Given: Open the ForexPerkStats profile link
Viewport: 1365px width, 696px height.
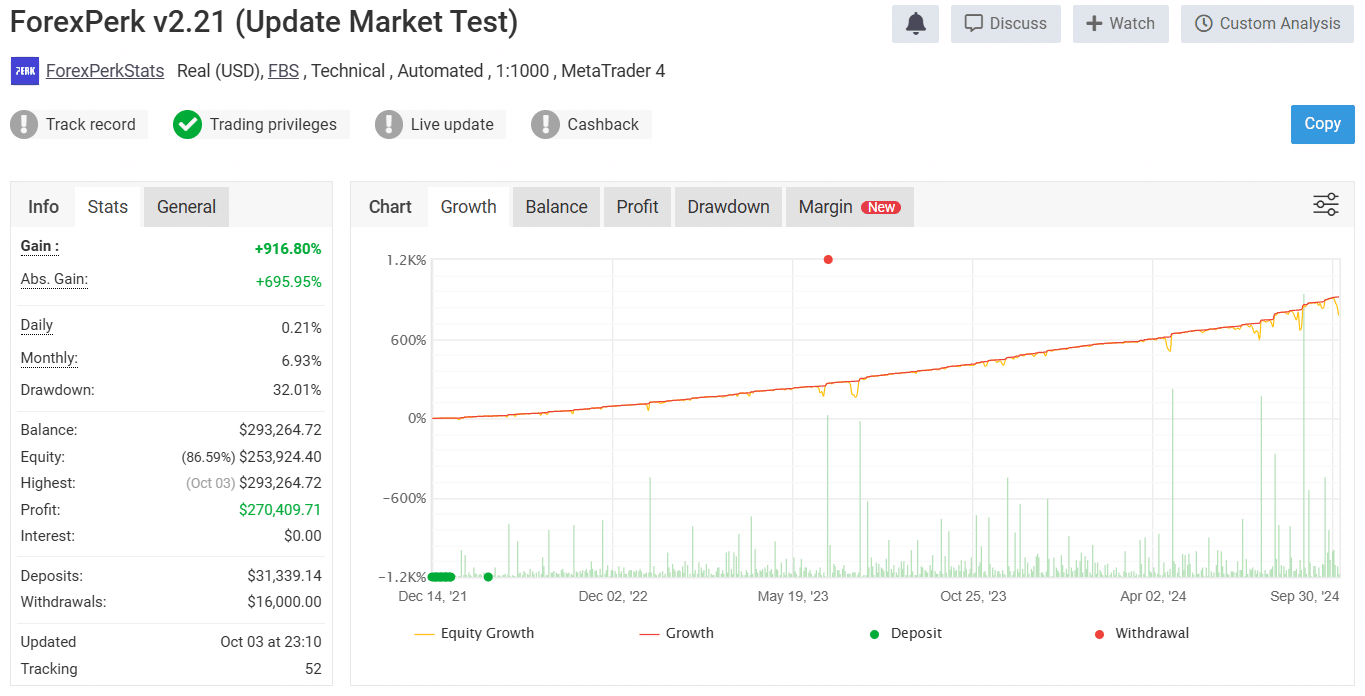Looking at the screenshot, I should pyautogui.click(x=105, y=71).
